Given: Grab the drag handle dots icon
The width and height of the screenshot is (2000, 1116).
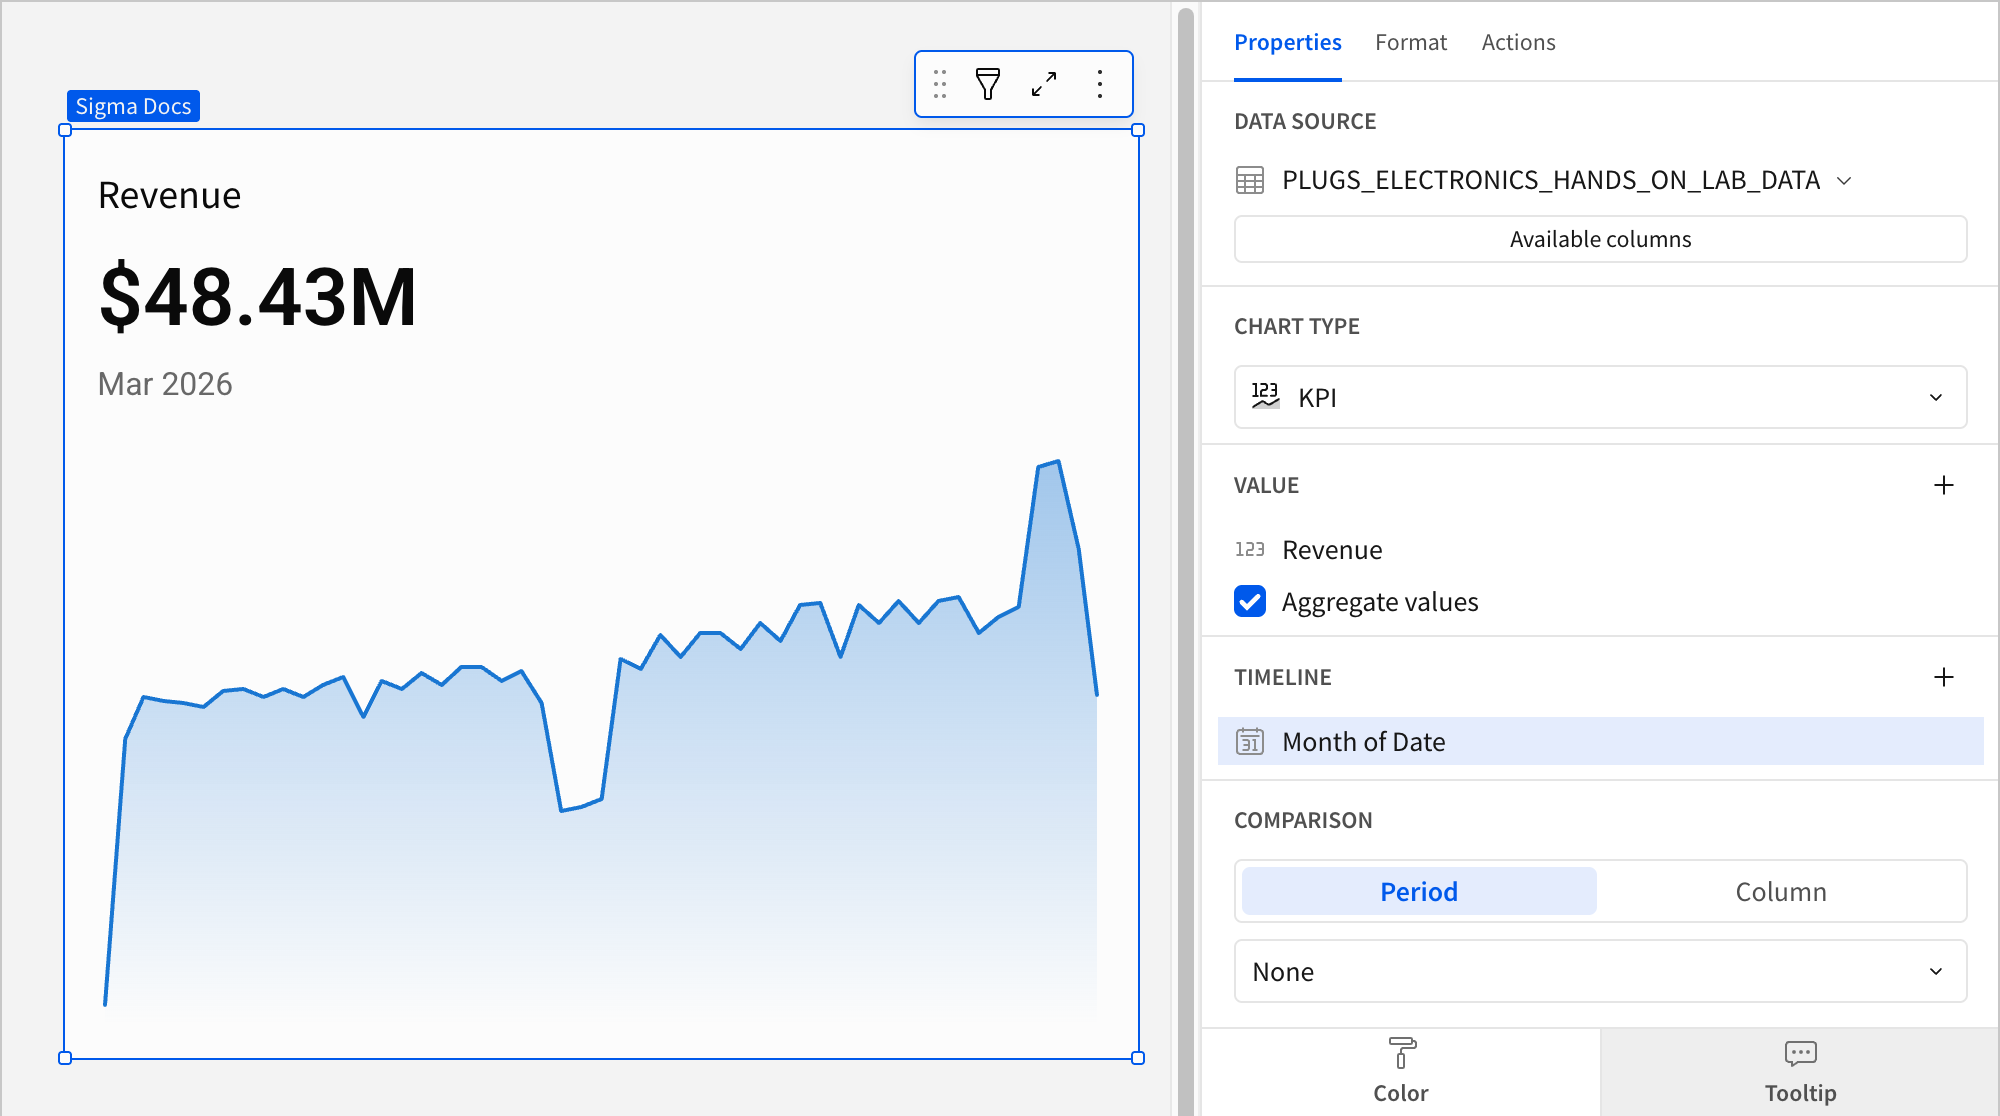Looking at the screenshot, I should pos(939,84).
